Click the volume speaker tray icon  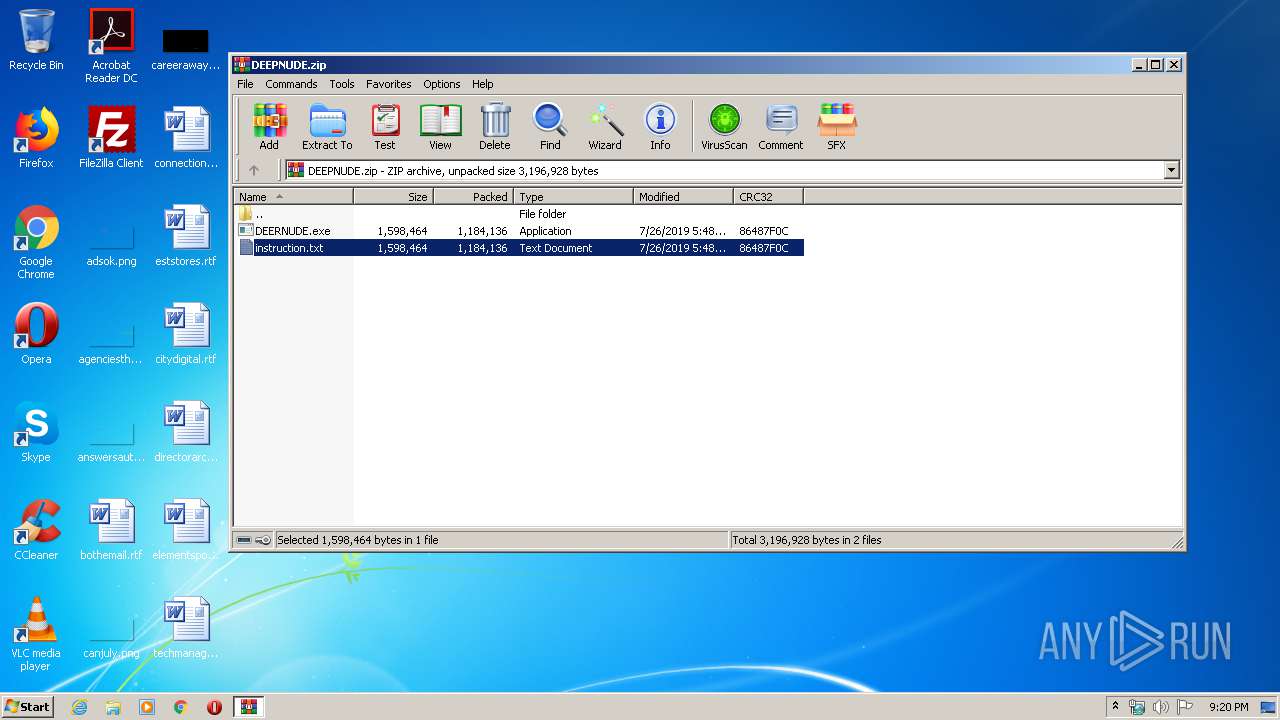[1161, 707]
